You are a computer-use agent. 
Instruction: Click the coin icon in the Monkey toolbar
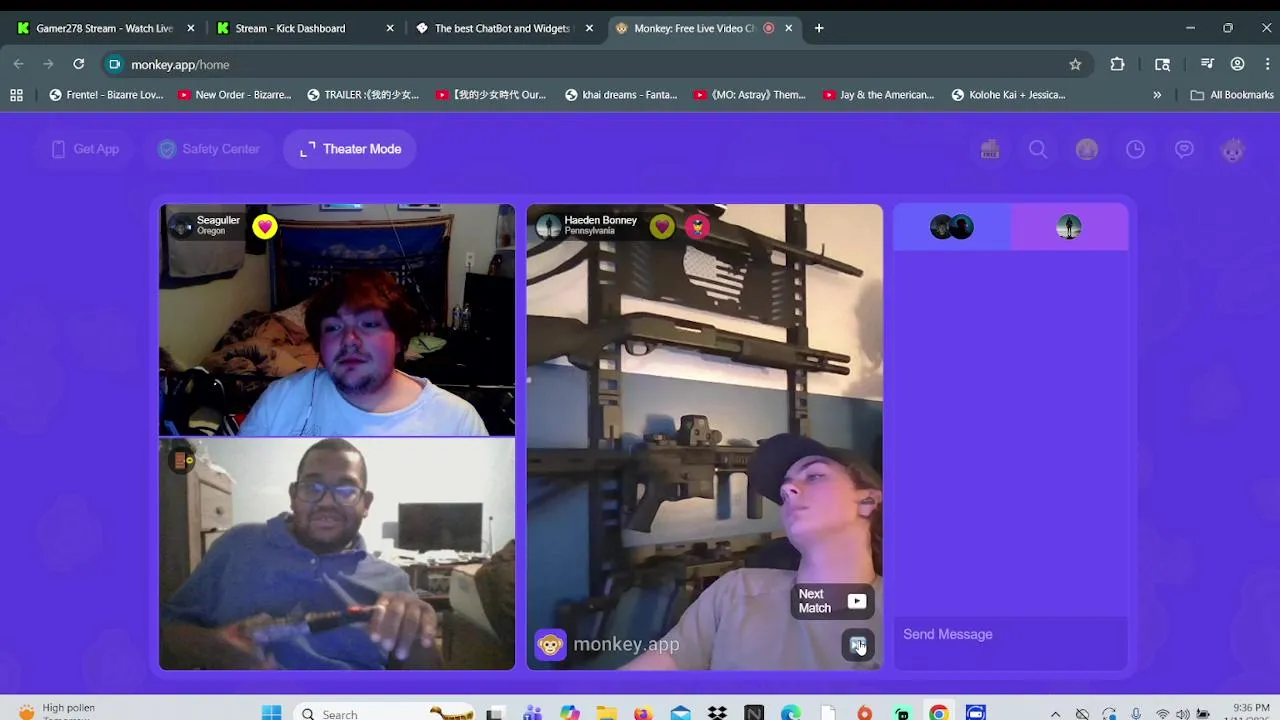tap(1087, 149)
